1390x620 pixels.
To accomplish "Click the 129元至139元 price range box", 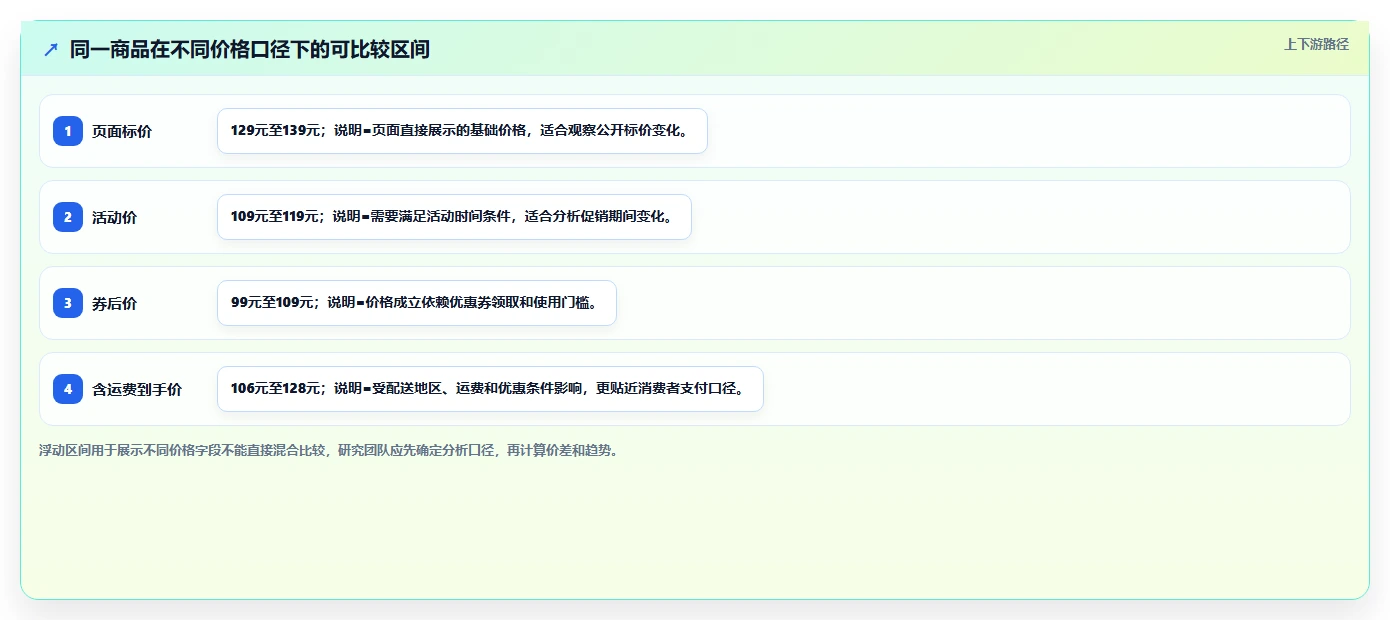I will tap(462, 131).
